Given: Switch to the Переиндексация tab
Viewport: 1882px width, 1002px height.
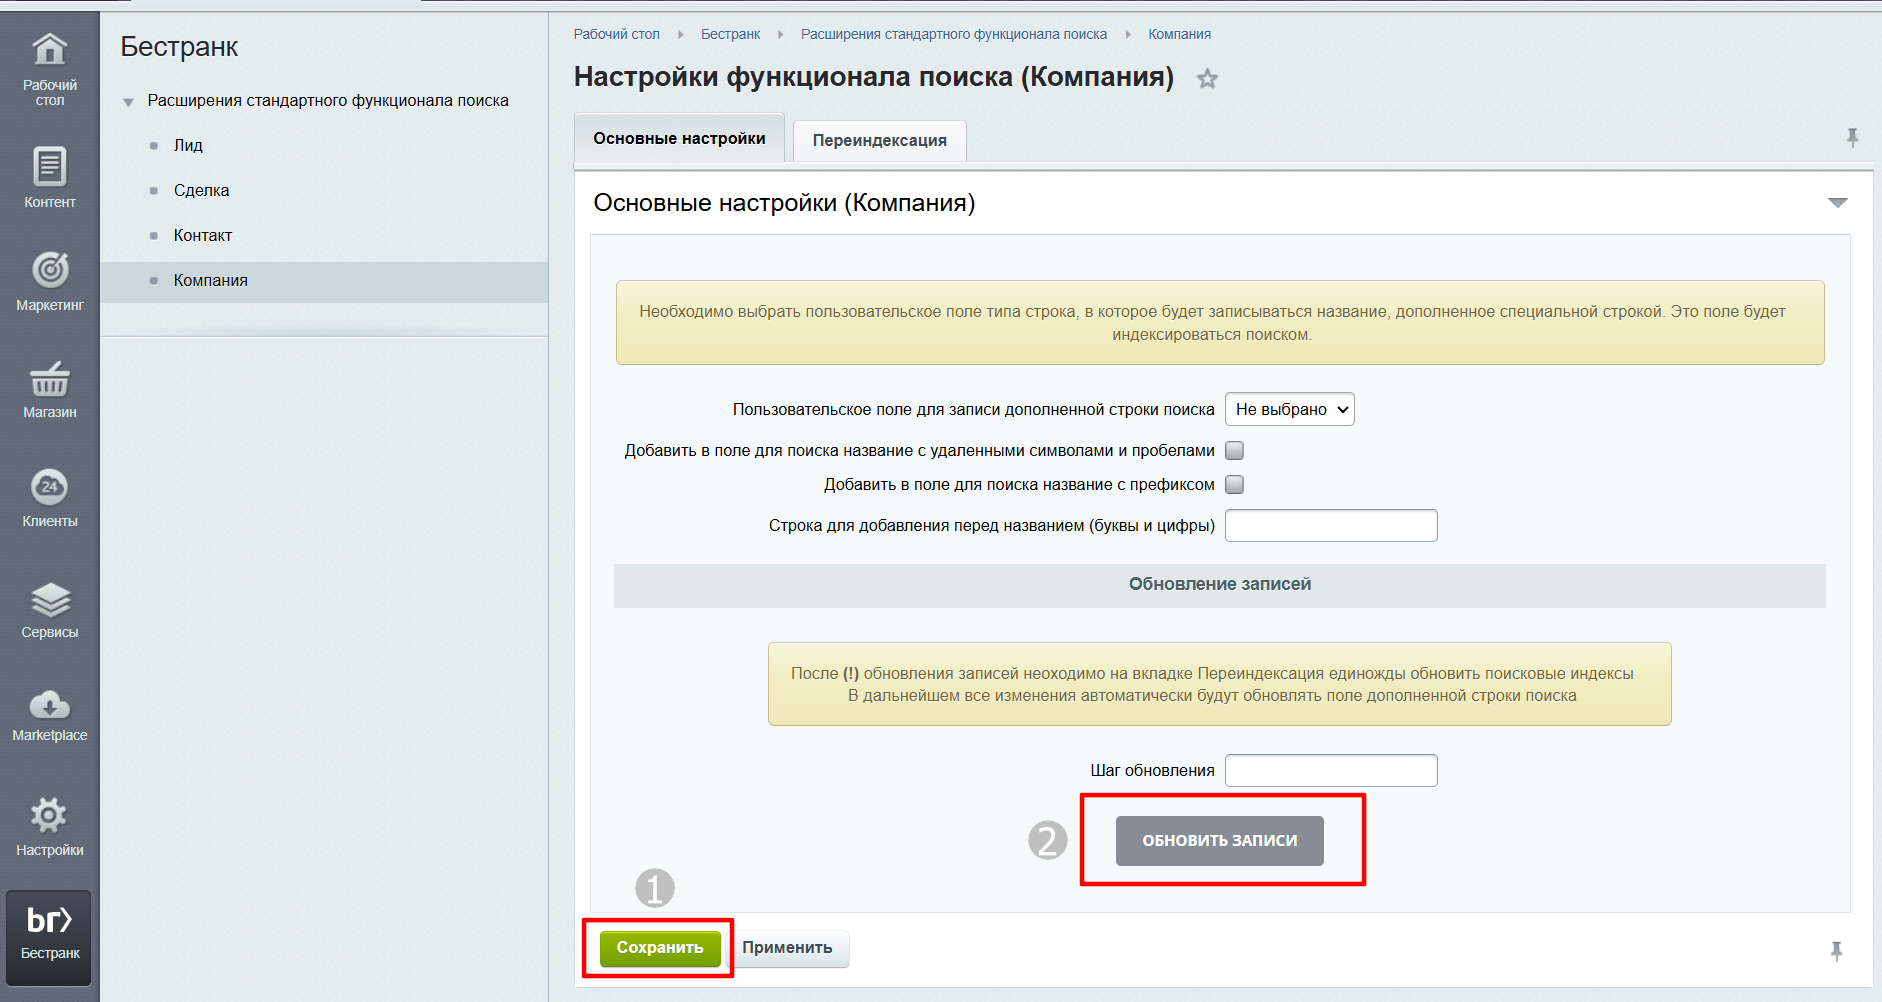Looking at the screenshot, I should 879,141.
